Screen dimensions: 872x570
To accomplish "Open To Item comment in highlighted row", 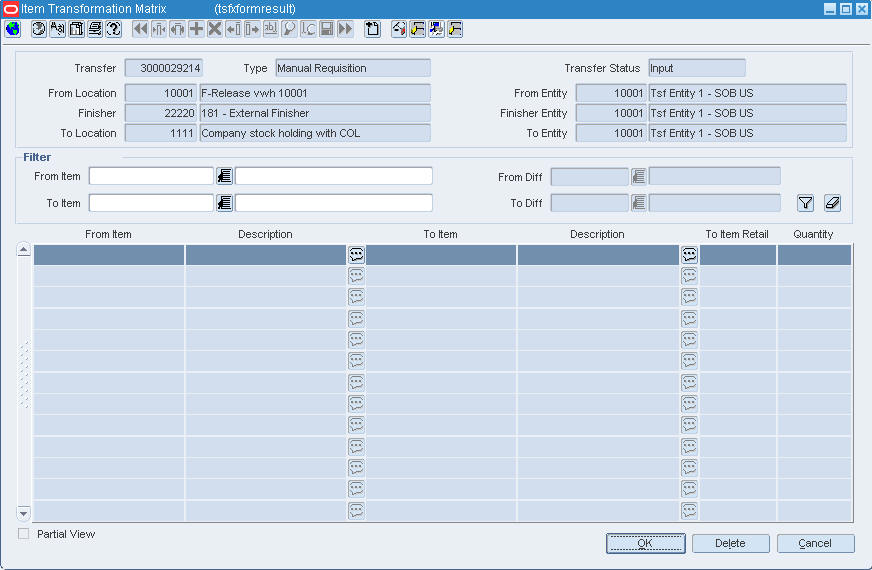I will (x=690, y=255).
